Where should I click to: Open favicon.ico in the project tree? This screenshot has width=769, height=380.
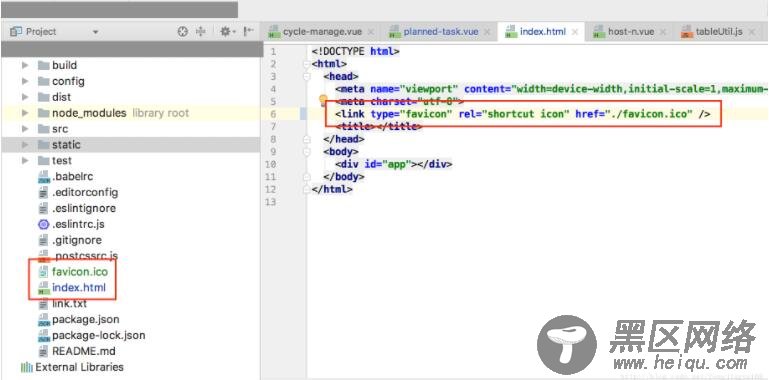click(79, 271)
